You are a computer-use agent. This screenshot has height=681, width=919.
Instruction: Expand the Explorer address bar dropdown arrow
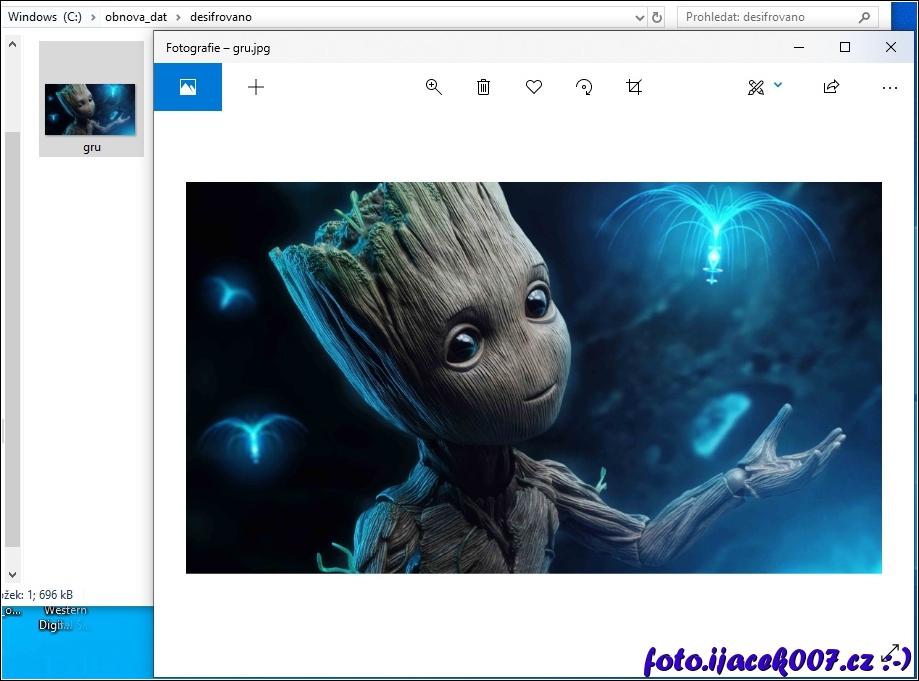coord(640,17)
